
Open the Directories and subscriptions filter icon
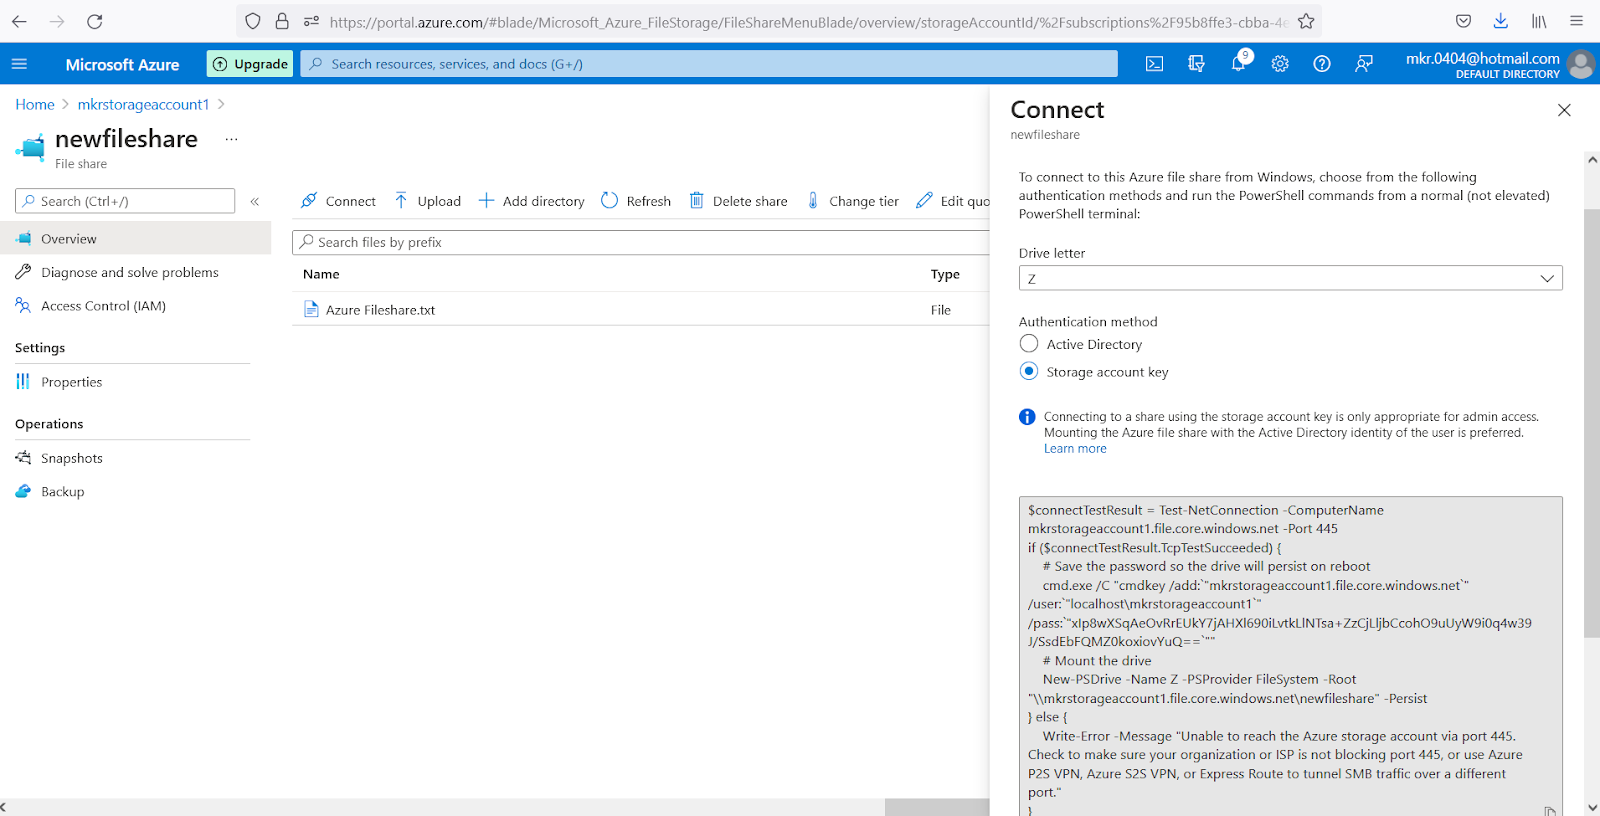click(1196, 64)
